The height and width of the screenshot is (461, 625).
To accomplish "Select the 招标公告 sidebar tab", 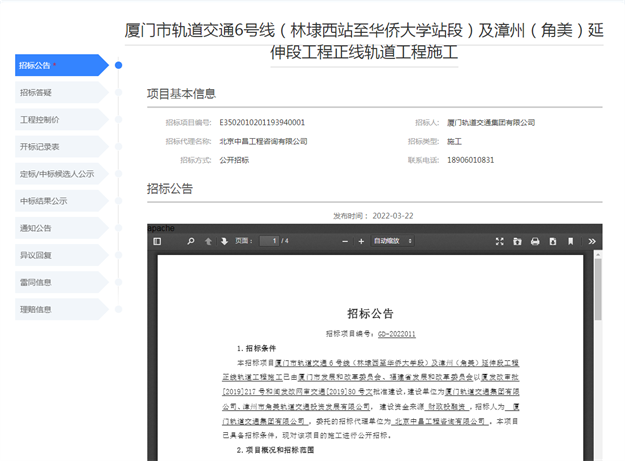I will tap(61, 65).
